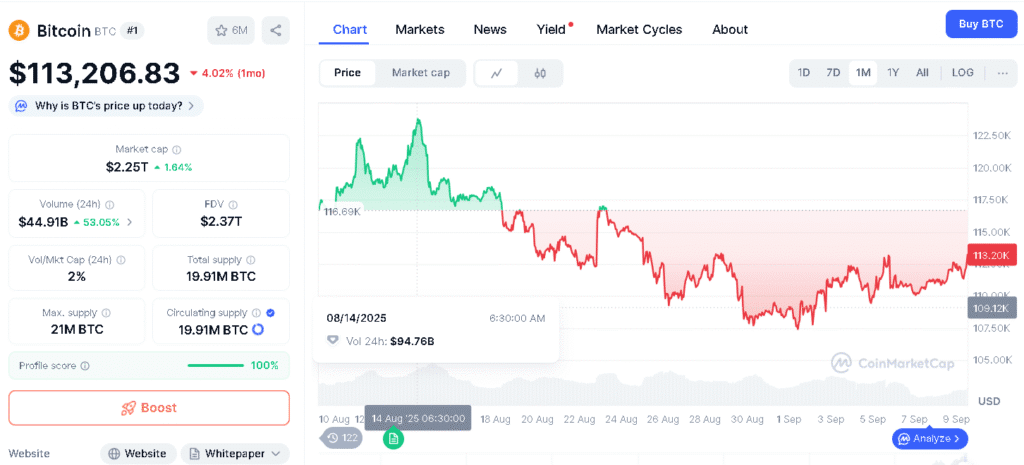Toggle chart to Market cap view
Viewport: 1024px width, 465px height.
click(x=420, y=73)
